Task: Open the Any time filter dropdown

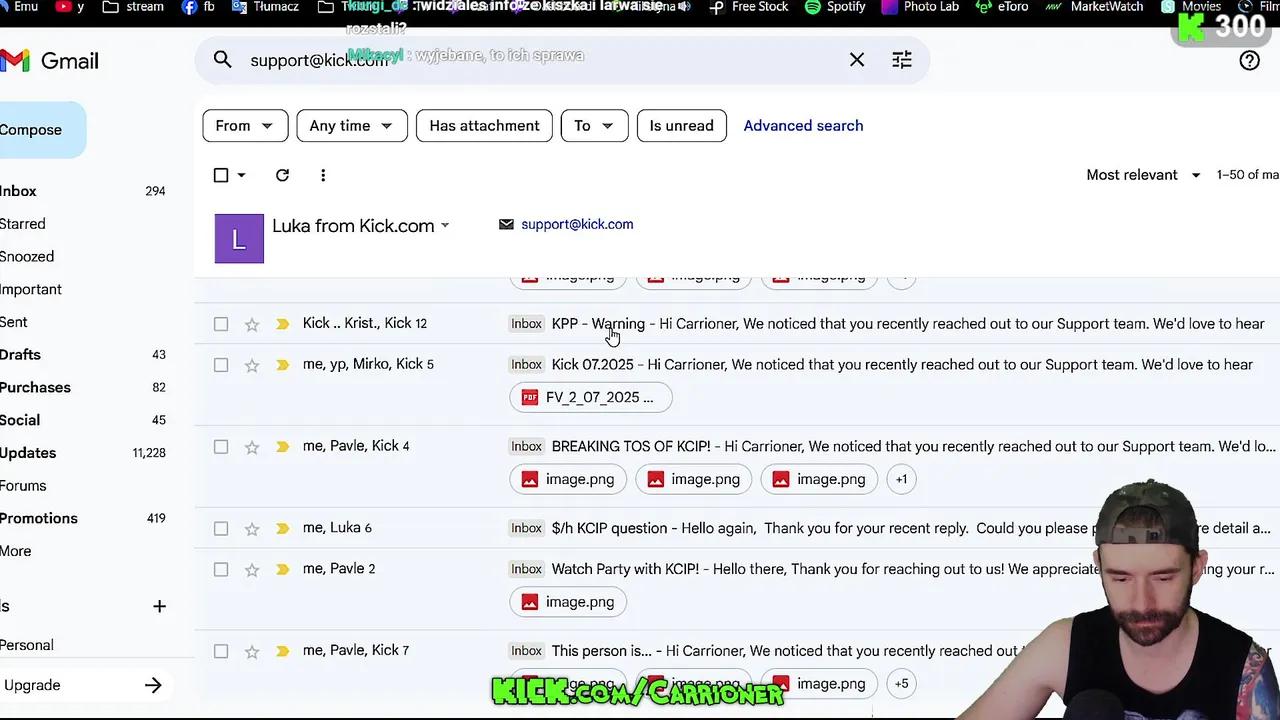Action: (352, 126)
